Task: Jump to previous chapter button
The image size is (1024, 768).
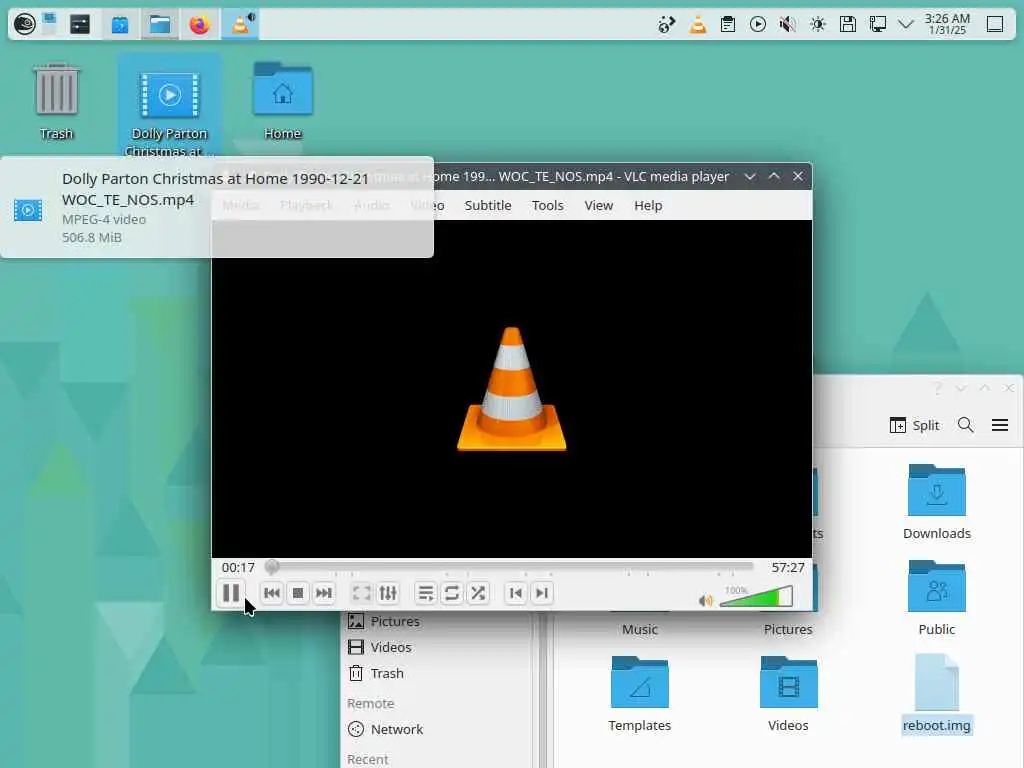Action: 515,593
